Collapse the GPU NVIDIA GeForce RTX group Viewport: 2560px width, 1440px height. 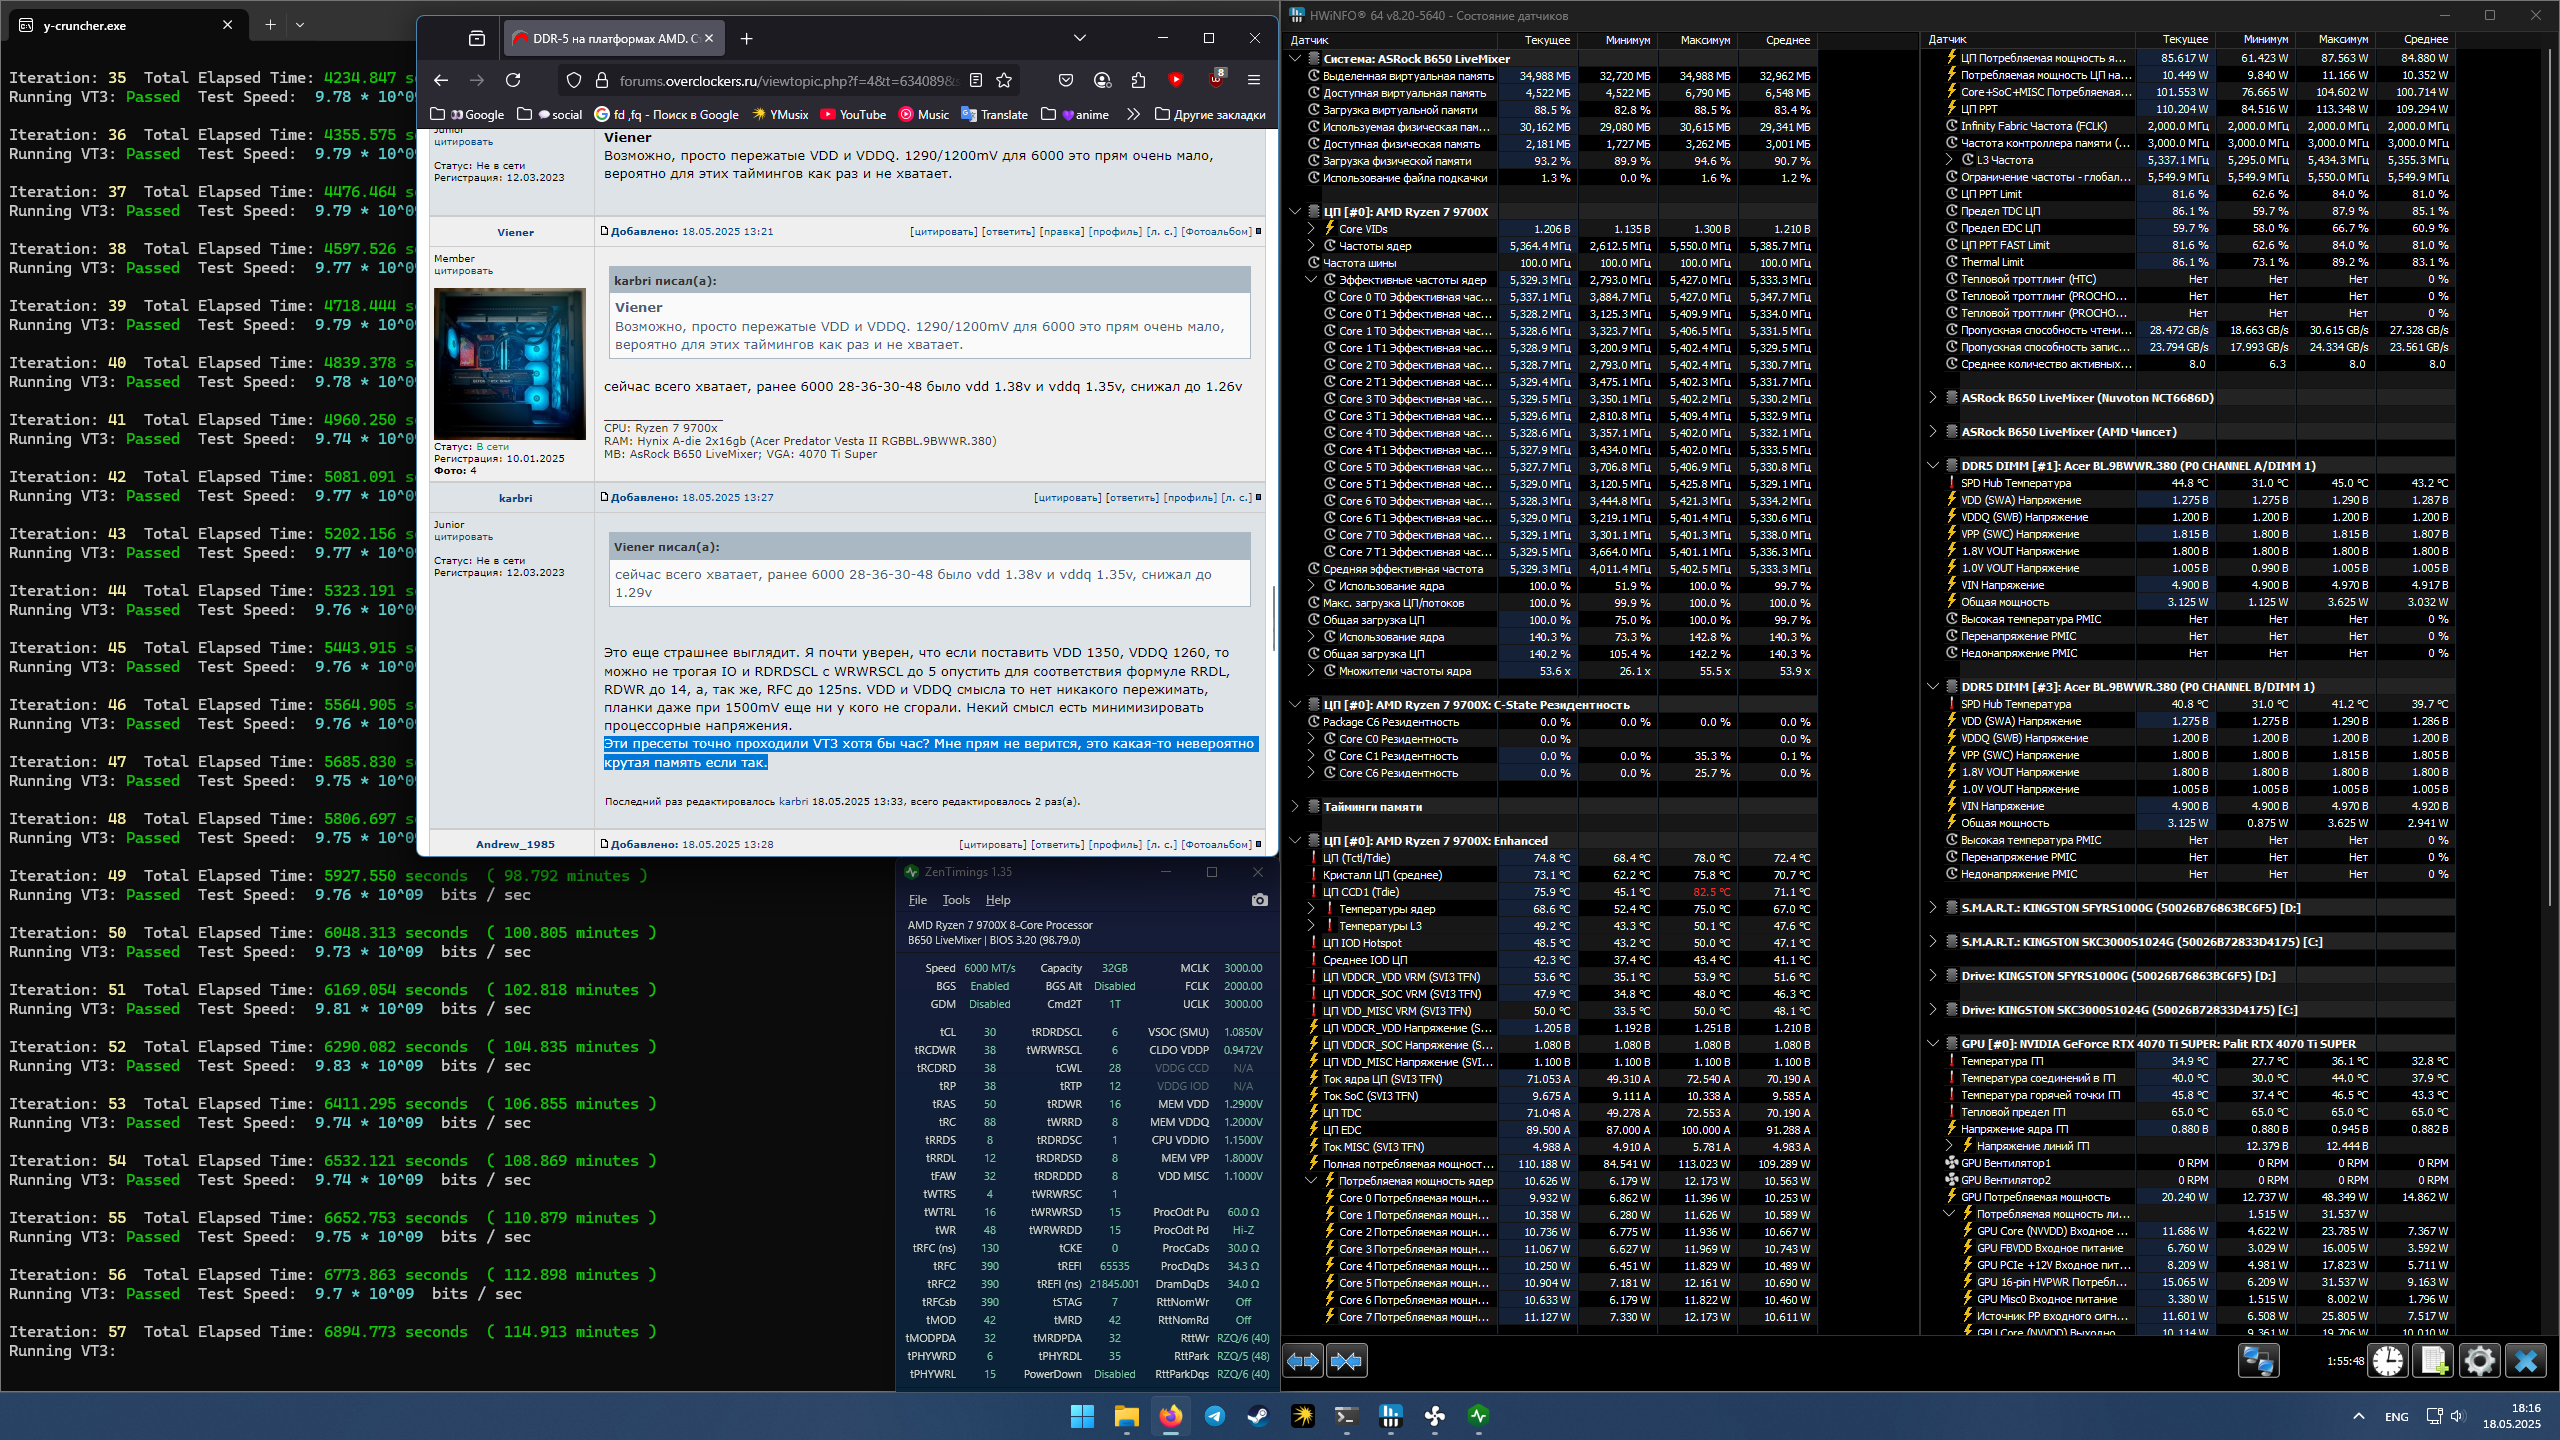1933,1044
